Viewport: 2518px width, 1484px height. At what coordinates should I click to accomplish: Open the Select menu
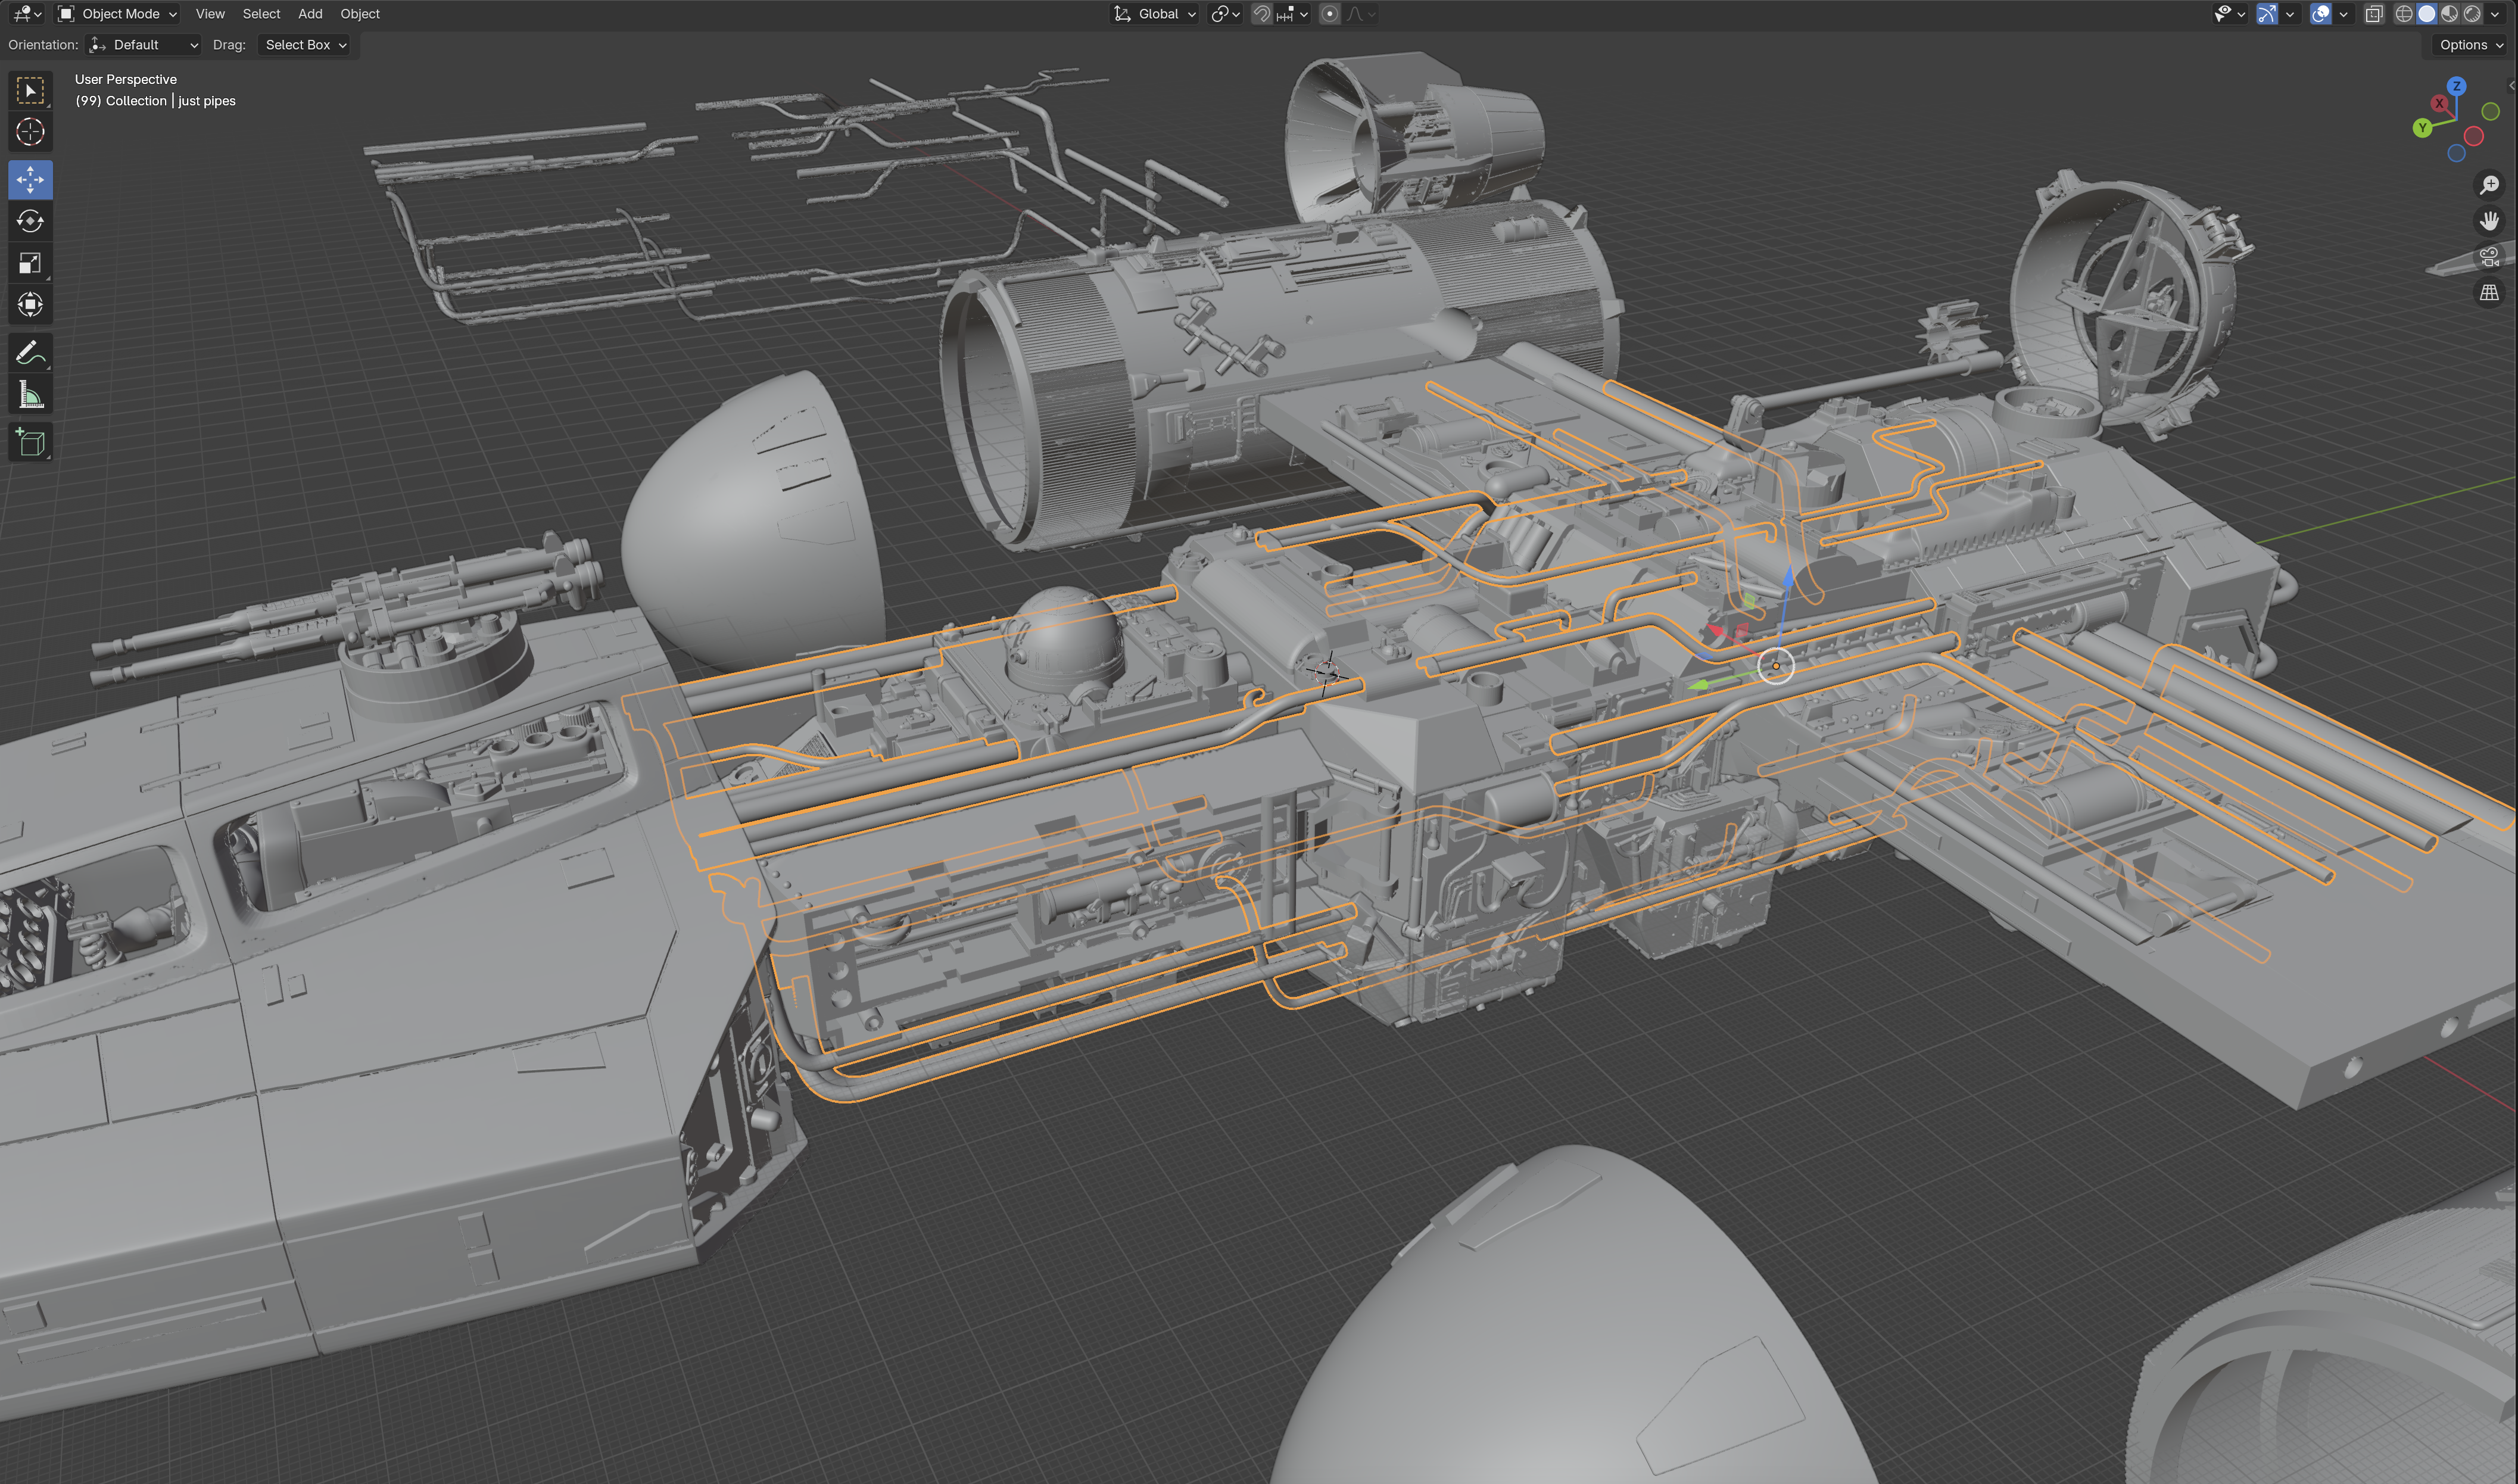(261, 14)
